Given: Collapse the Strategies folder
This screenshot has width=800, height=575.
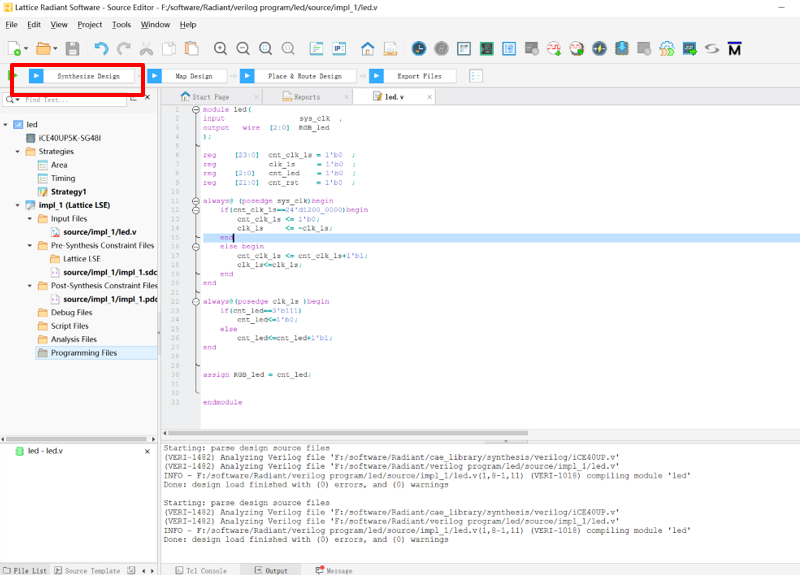Looking at the screenshot, I should coord(18,152).
